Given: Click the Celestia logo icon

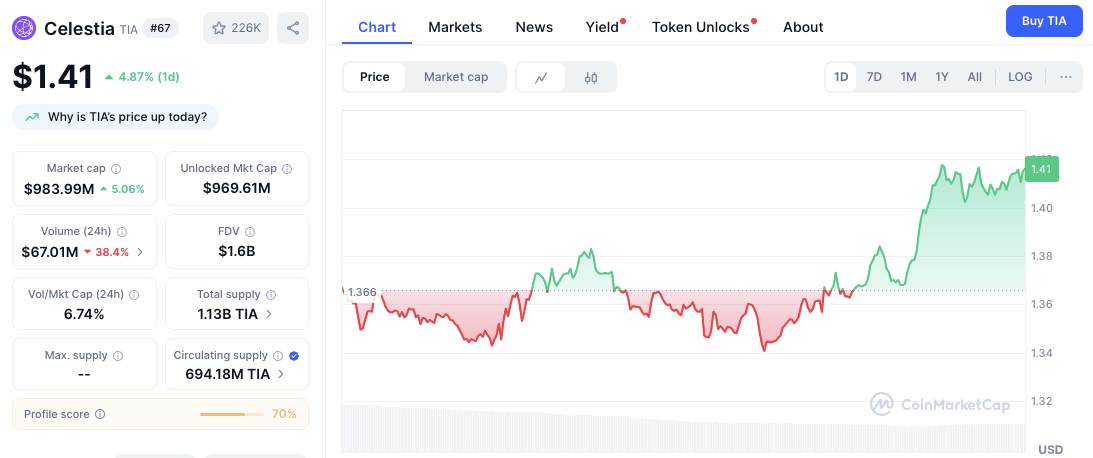Looking at the screenshot, I should click(x=24, y=28).
